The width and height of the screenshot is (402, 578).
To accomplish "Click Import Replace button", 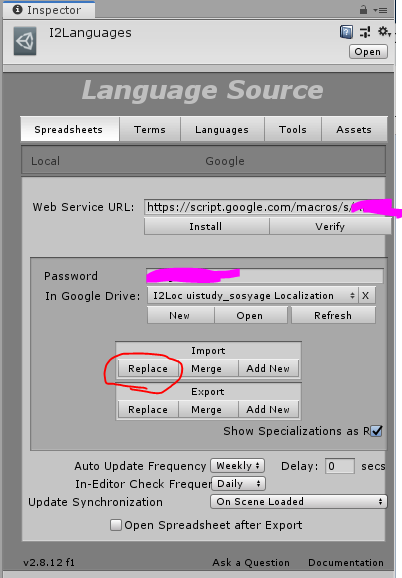I will click(x=148, y=369).
